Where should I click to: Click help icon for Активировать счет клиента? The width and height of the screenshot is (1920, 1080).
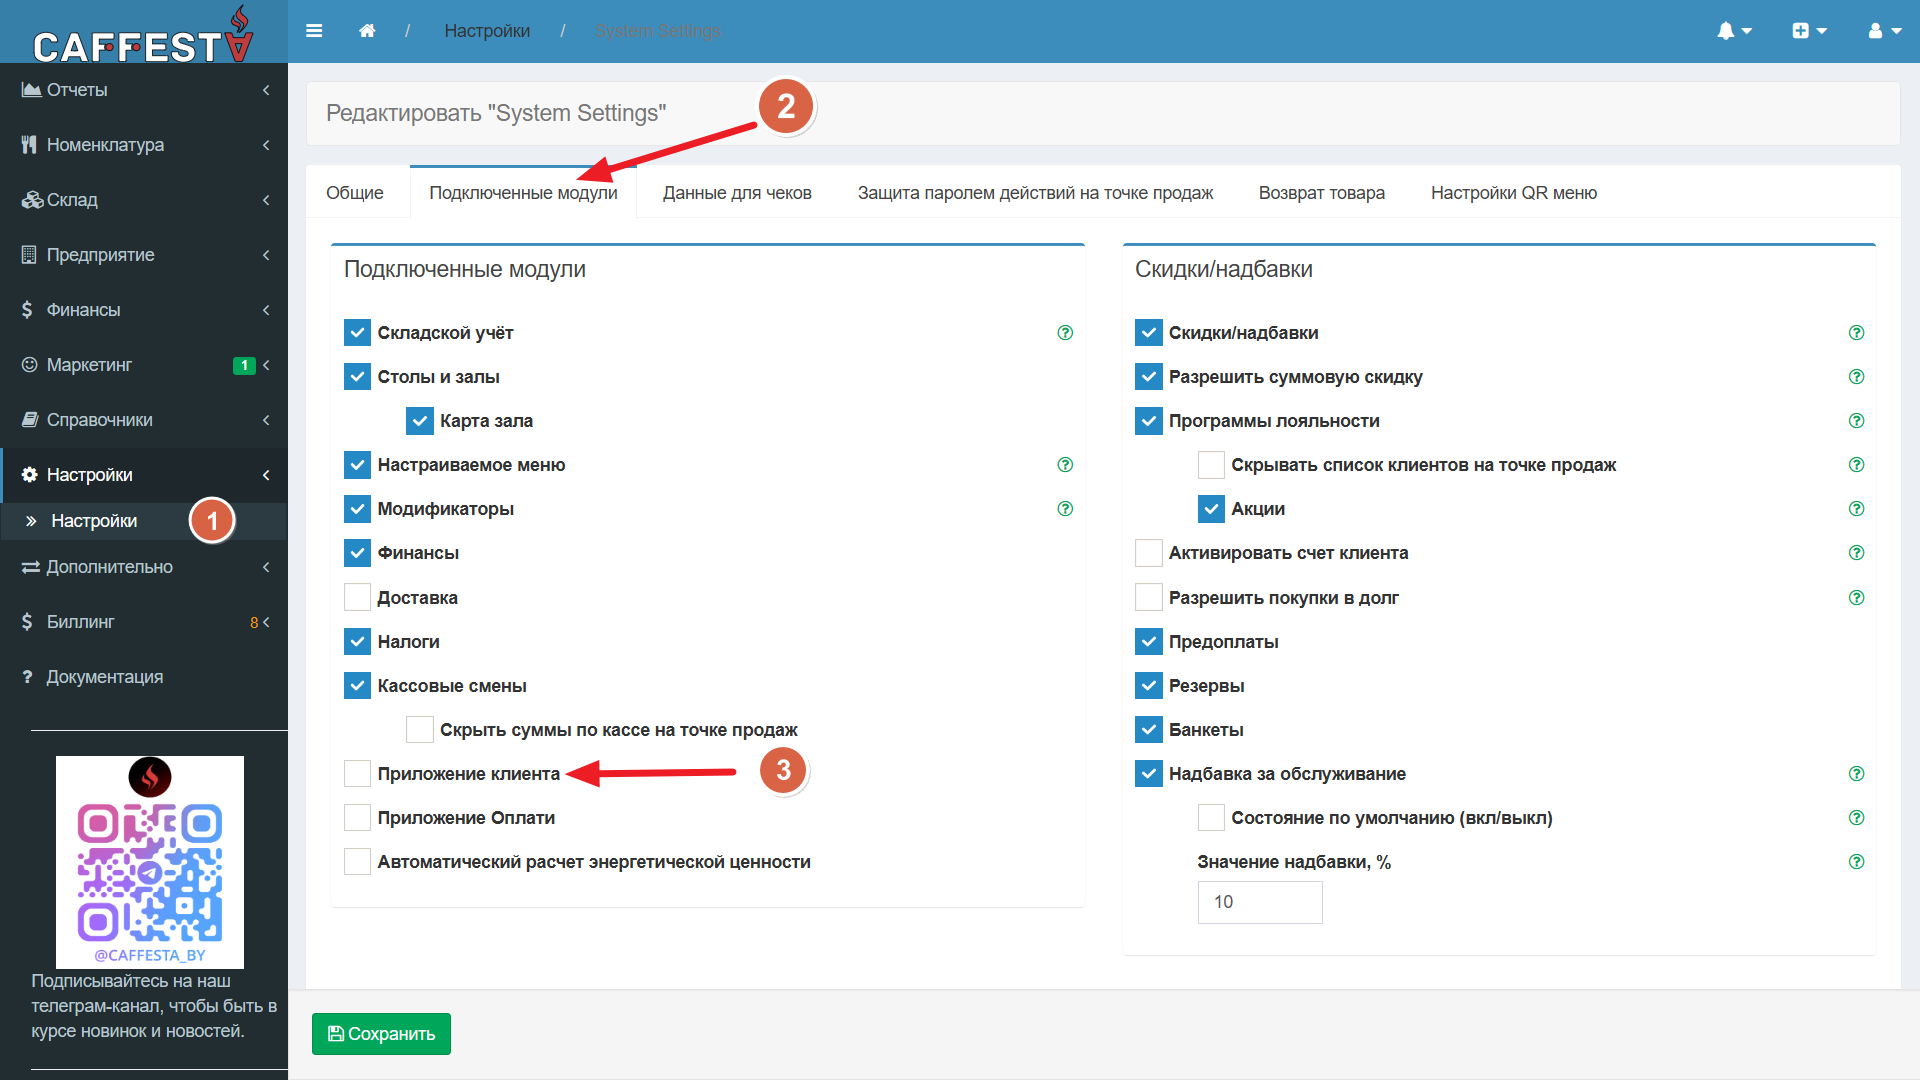1856,553
